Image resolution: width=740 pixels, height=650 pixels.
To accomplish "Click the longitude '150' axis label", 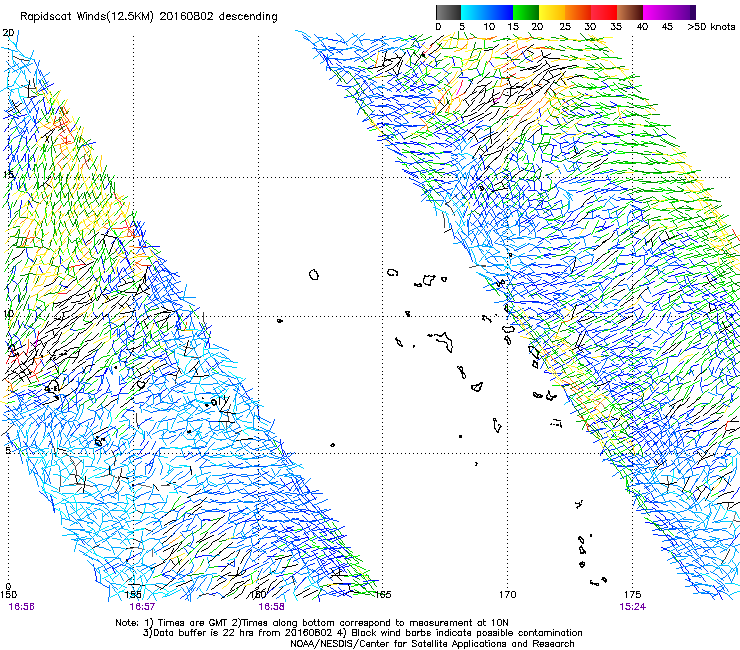I will click(8, 595).
